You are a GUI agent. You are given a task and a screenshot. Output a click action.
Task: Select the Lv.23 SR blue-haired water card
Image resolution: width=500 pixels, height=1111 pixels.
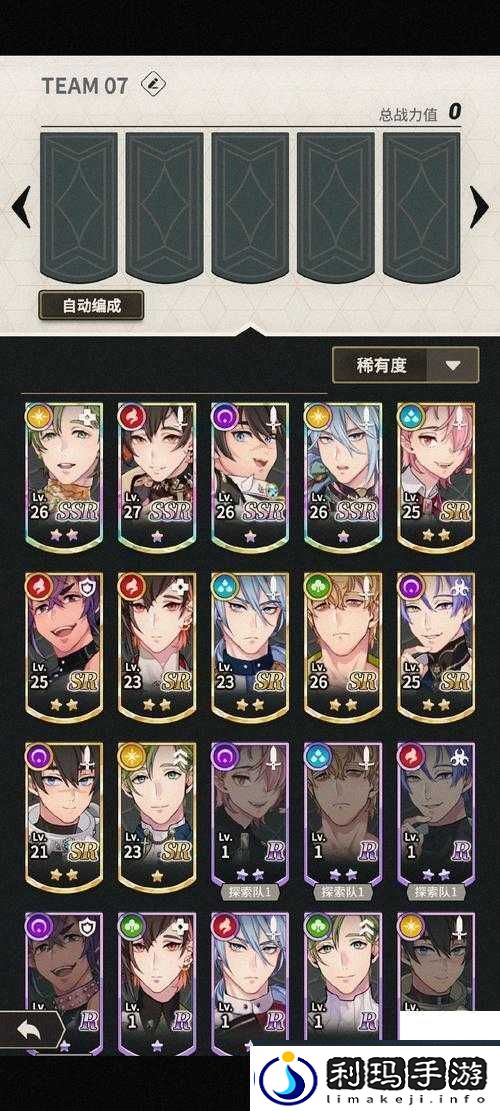click(250, 648)
